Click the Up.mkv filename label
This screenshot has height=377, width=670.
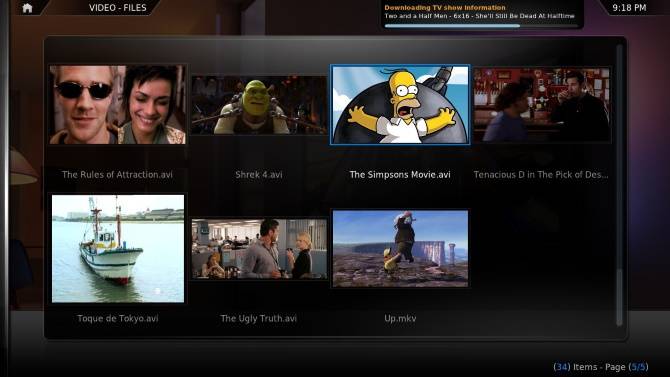(400, 318)
